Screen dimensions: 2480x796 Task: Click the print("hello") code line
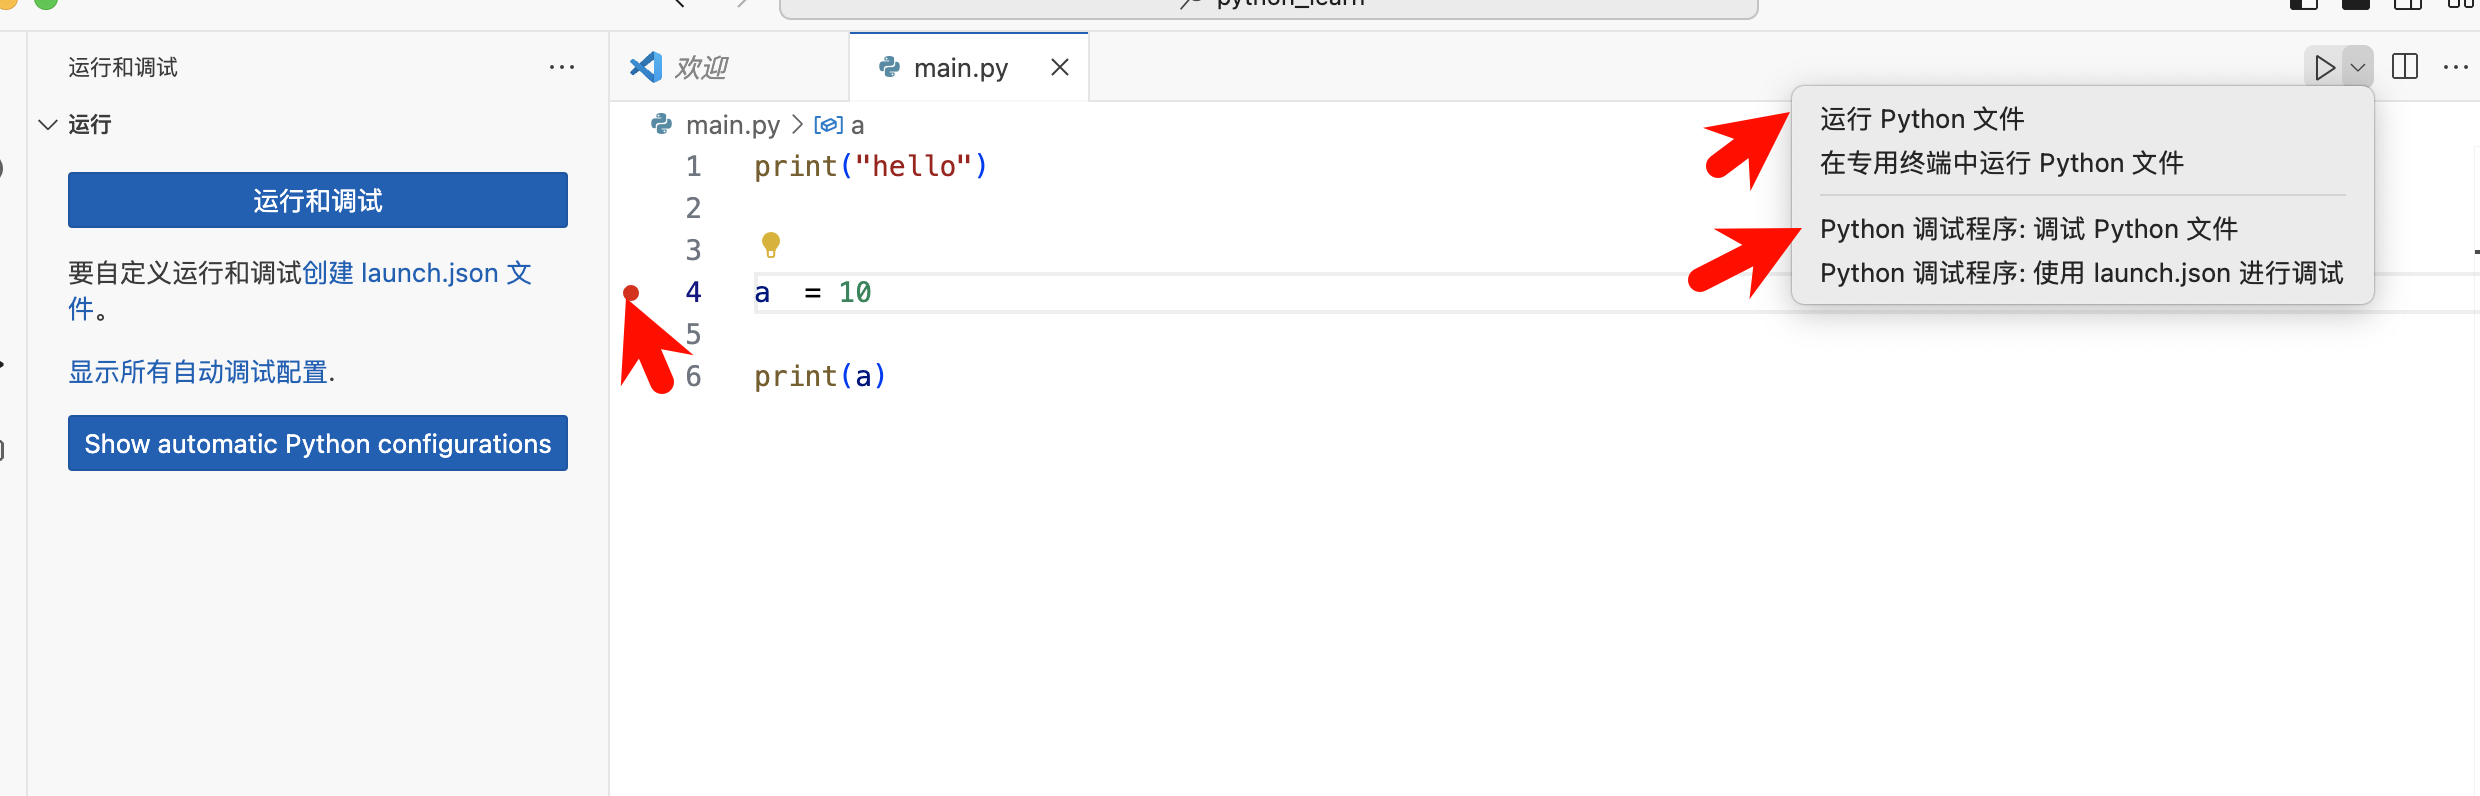pos(870,166)
